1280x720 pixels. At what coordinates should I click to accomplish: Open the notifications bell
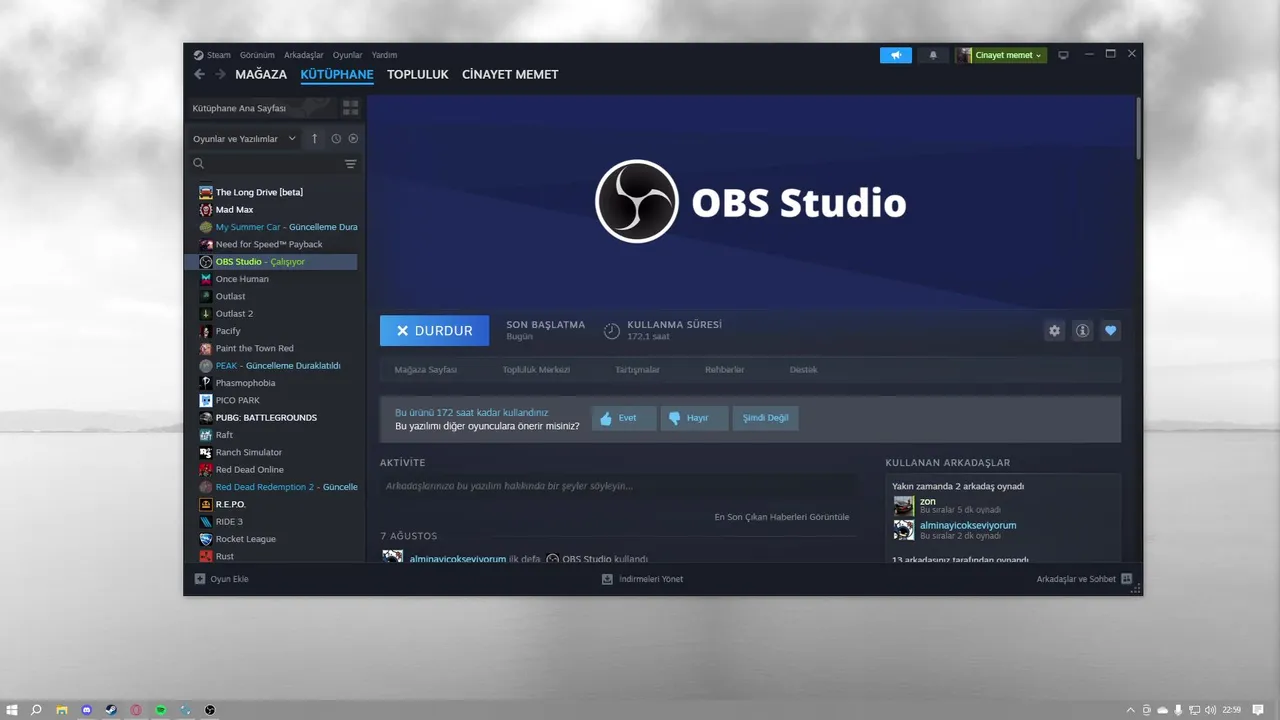(933, 55)
